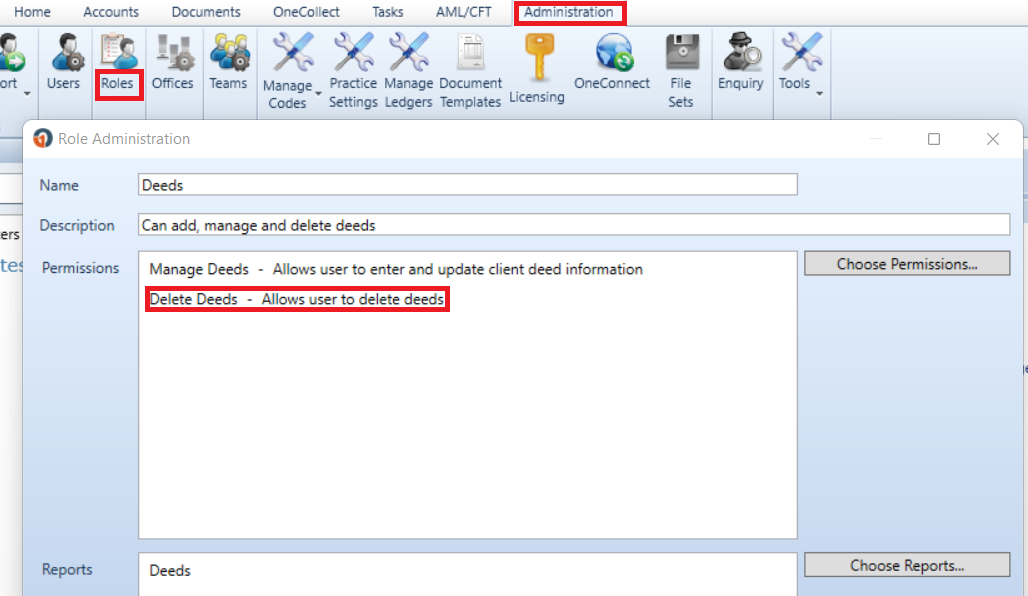The image size is (1028, 596).
Task: Expand the partially visible left ribbon dropdown arrow
Action: (27, 94)
